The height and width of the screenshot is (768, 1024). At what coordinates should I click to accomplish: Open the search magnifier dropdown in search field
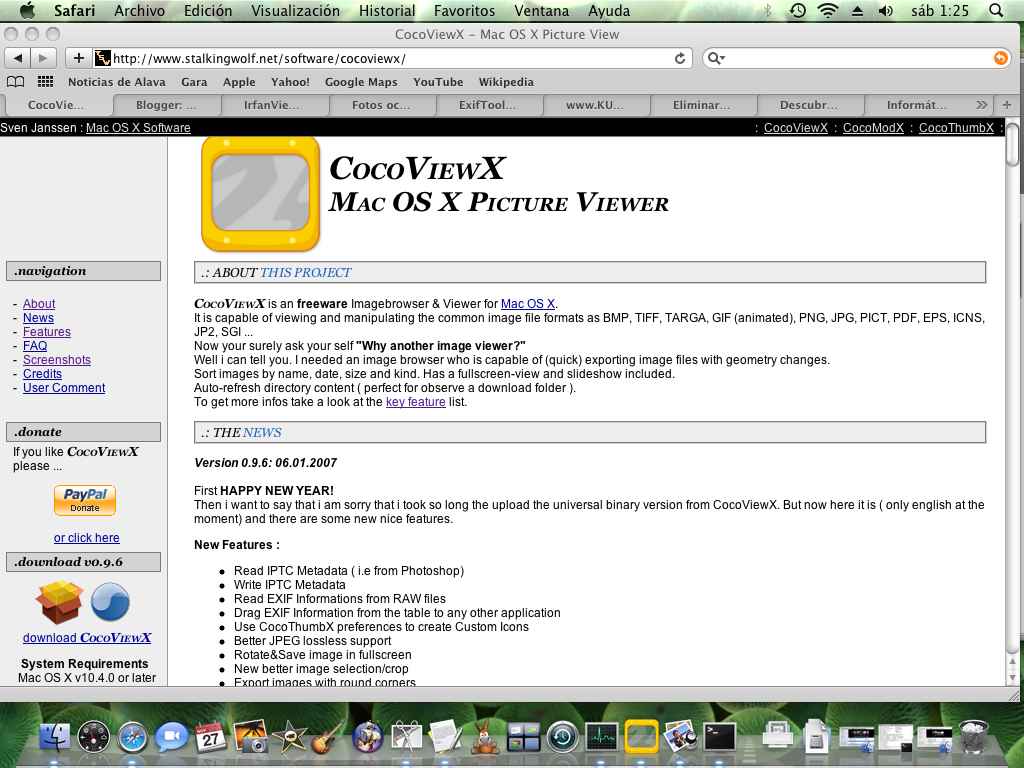click(716, 58)
